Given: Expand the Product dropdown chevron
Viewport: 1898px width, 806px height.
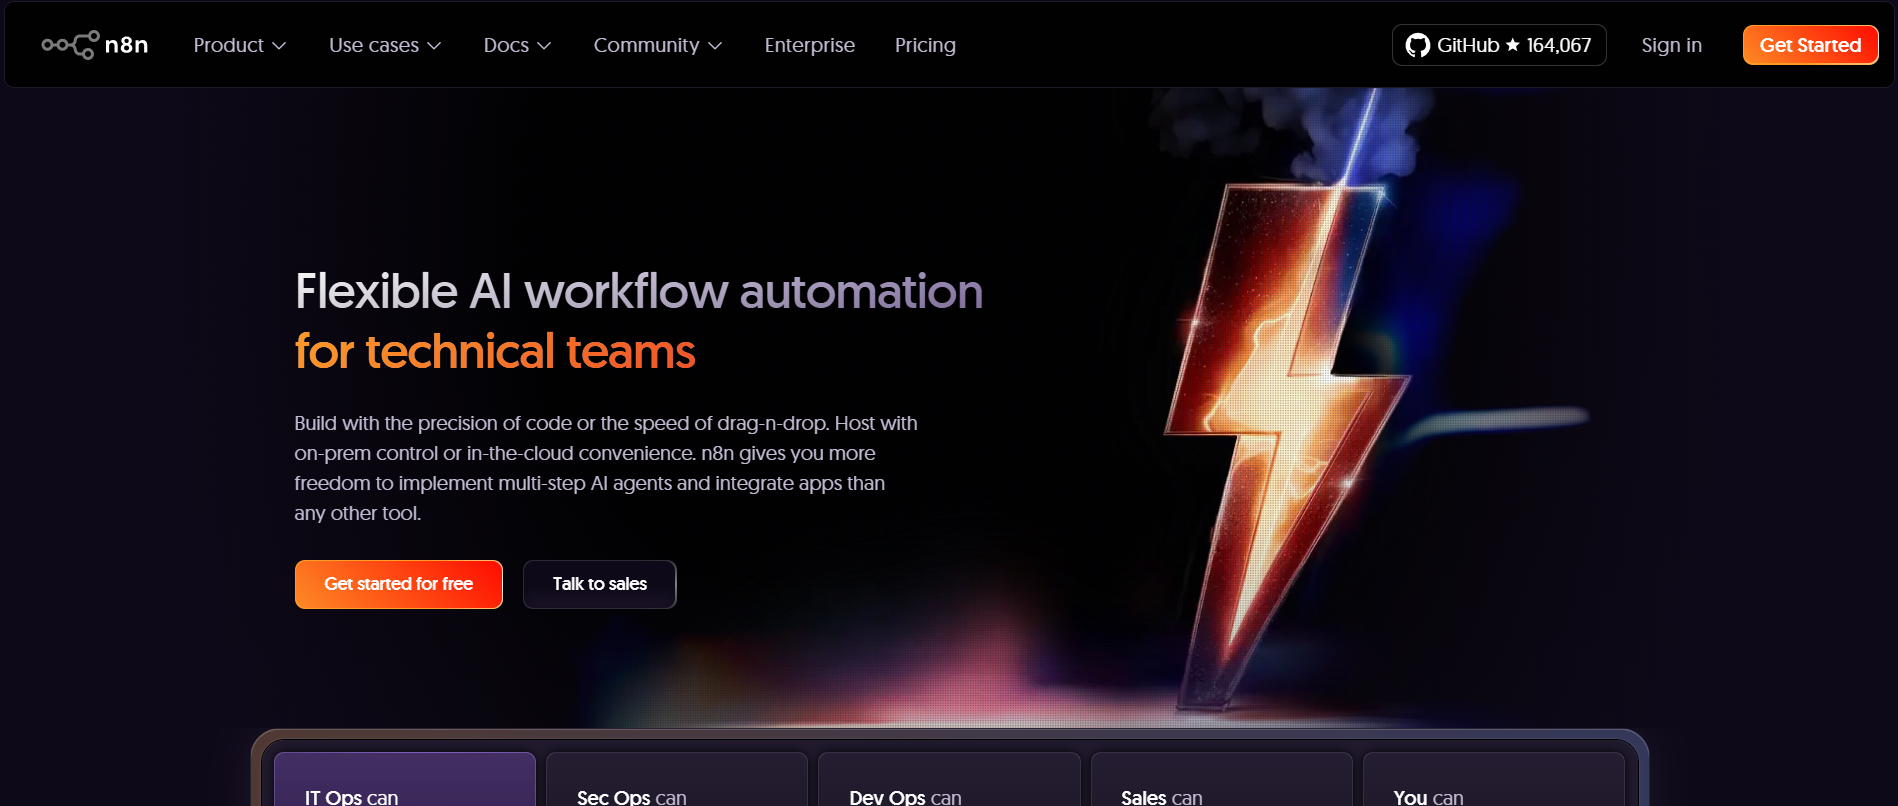Looking at the screenshot, I should coord(279,46).
